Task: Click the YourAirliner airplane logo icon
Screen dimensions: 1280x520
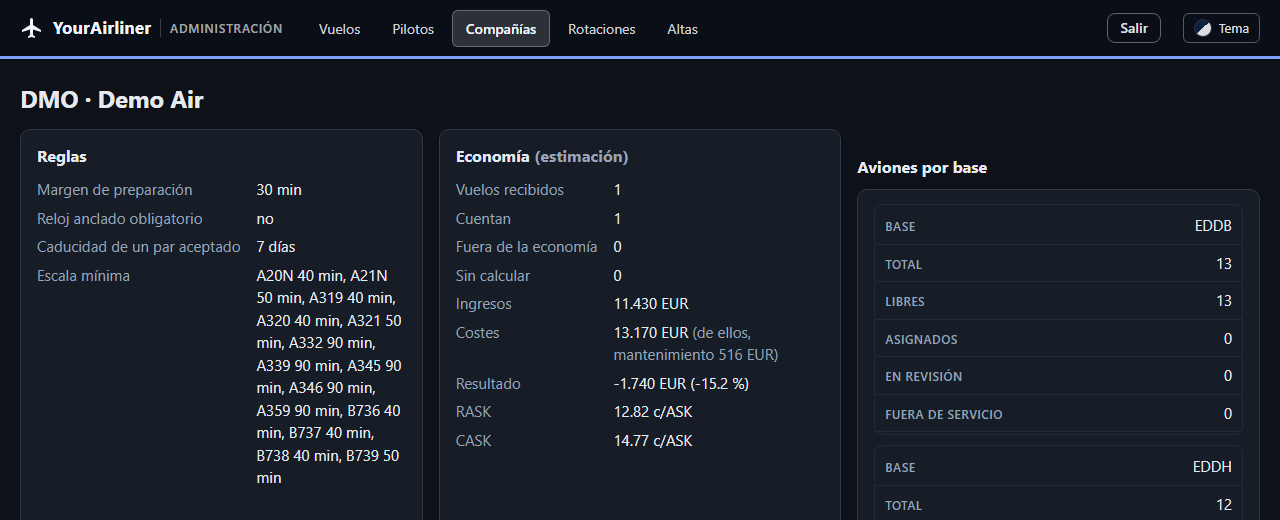Action: coord(32,28)
